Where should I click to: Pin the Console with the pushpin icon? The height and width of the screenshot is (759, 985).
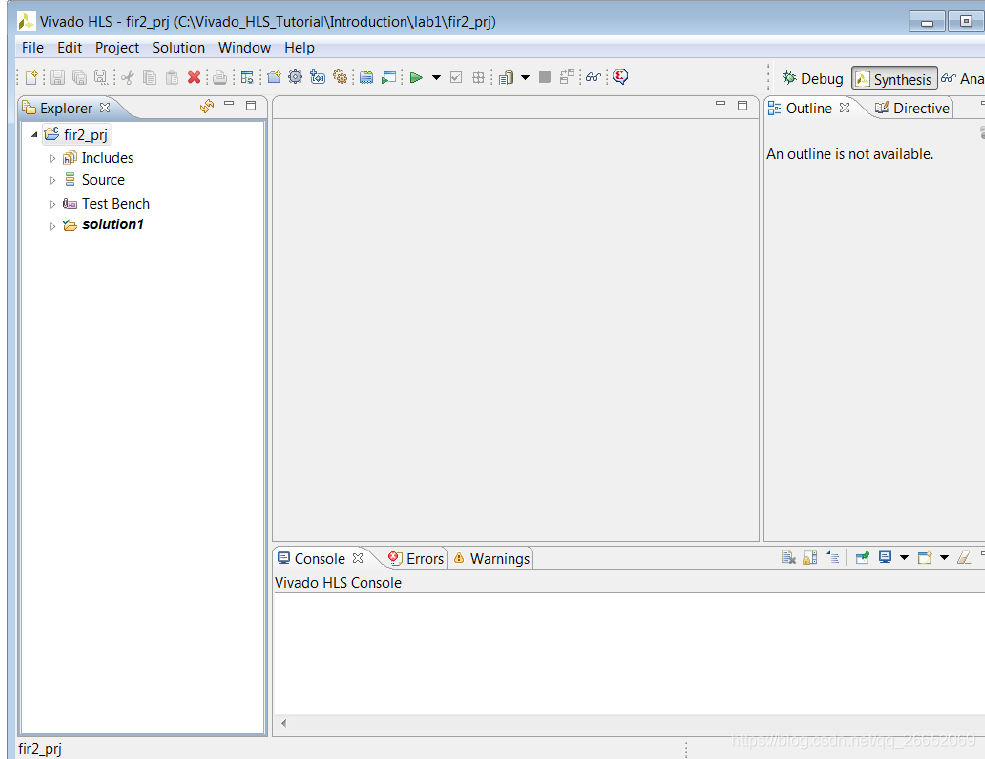pos(863,557)
